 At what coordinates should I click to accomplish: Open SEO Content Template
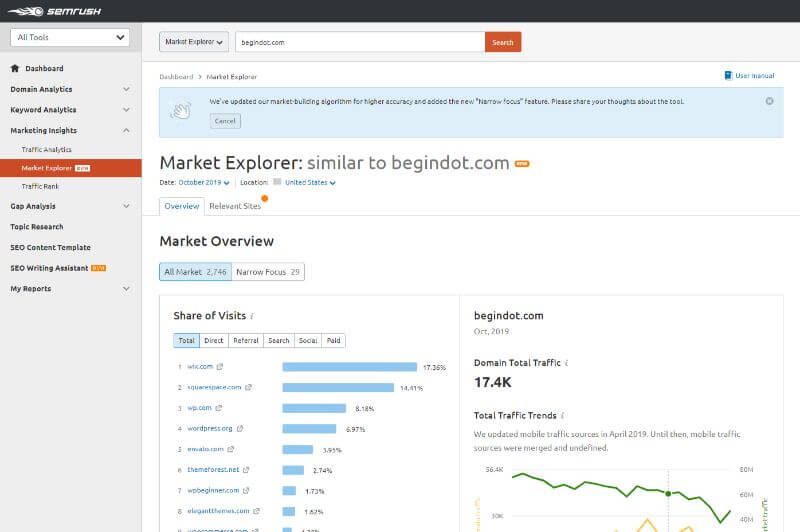click(x=51, y=247)
